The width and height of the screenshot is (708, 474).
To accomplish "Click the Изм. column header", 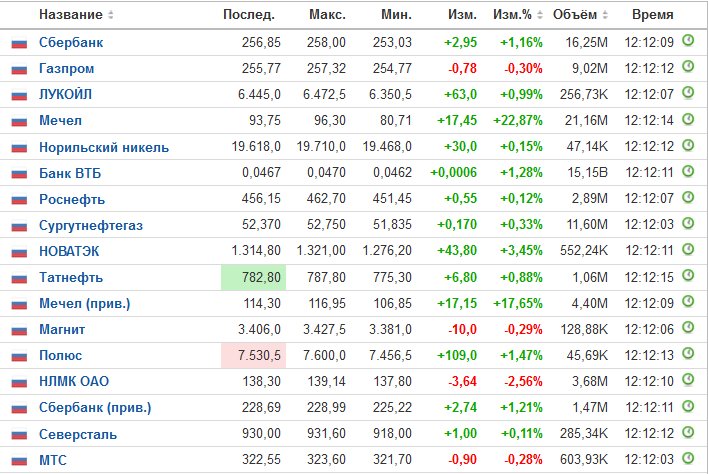I will (462, 14).
